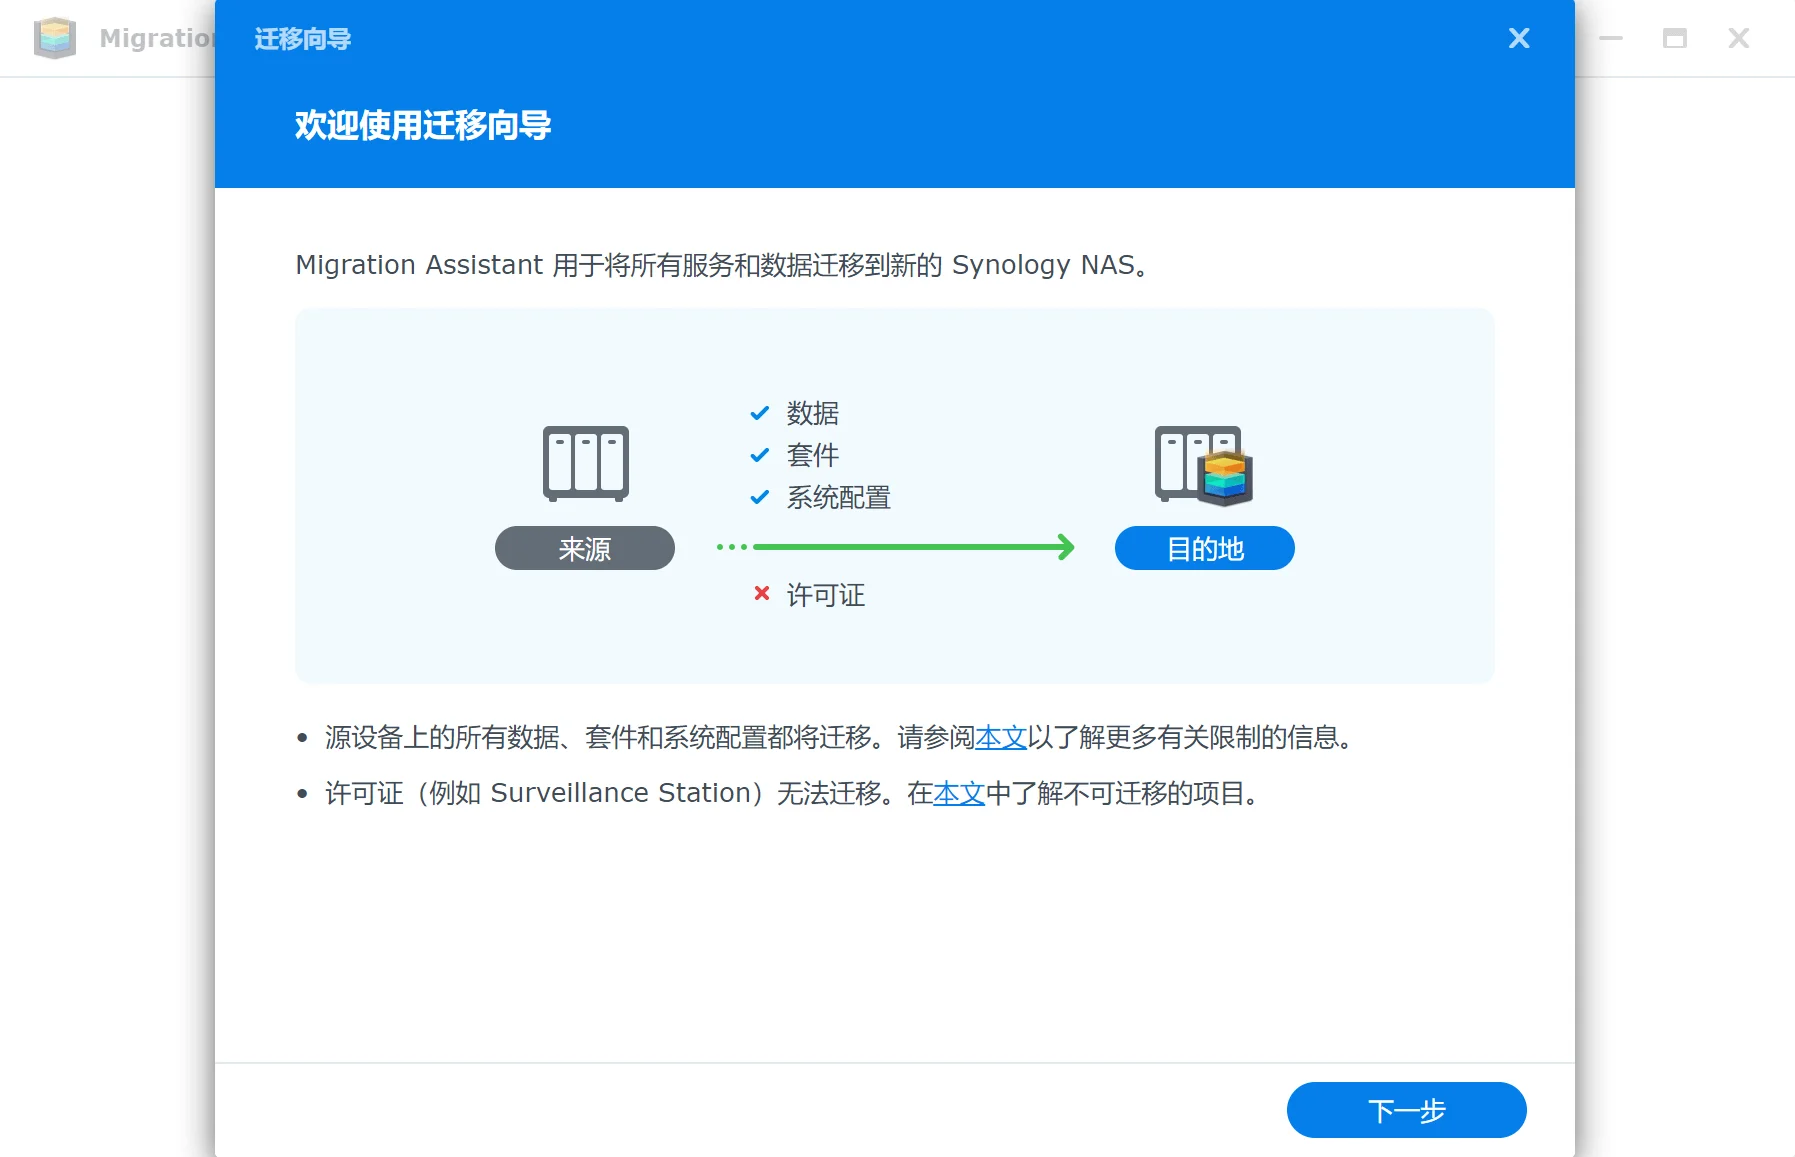Click the 欢迎使用迁移向导 heading
The width and height of the screenshot is (1795, 1157).
[x=422, y=125]
